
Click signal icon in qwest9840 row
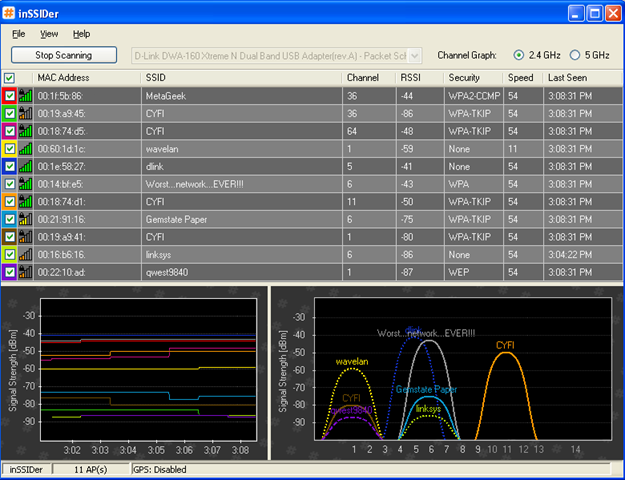(x=26, y=272)
